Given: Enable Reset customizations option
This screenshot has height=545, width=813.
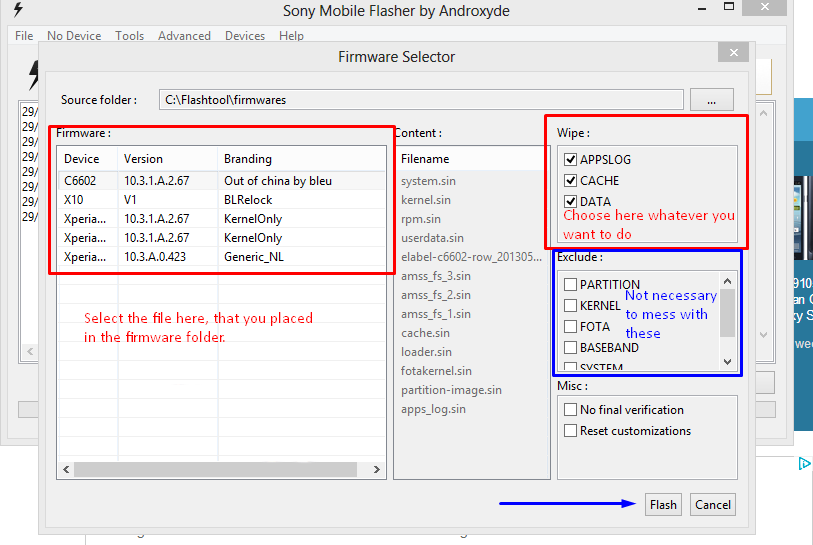Looking at the screenshot, I should (x=570, y=430).
